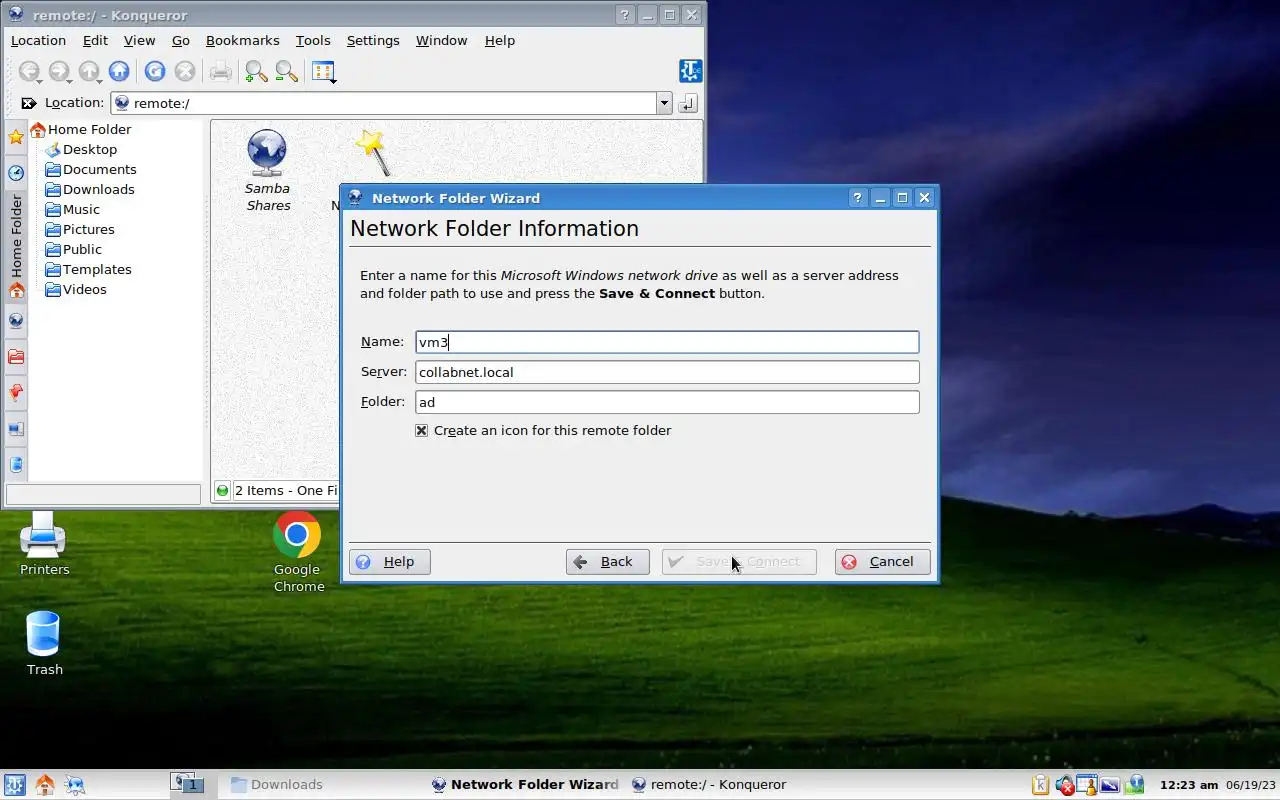Select Downloads in the folder tree
Screen dimensions: 1280x800
90,189
